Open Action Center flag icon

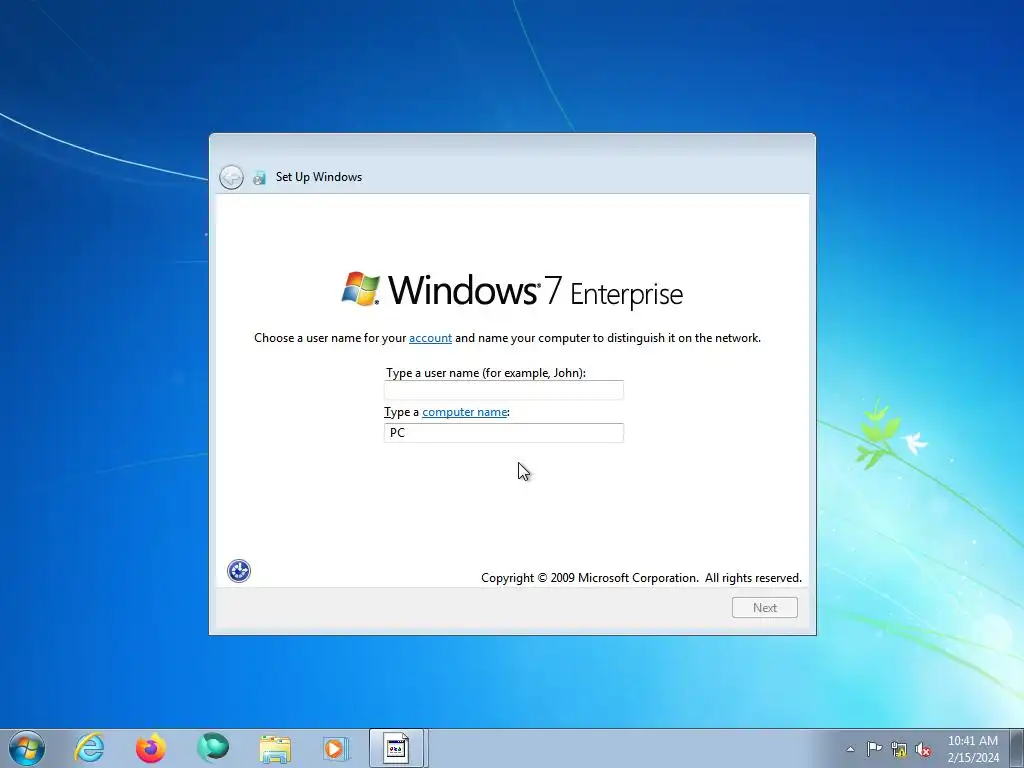pos(874,749)
